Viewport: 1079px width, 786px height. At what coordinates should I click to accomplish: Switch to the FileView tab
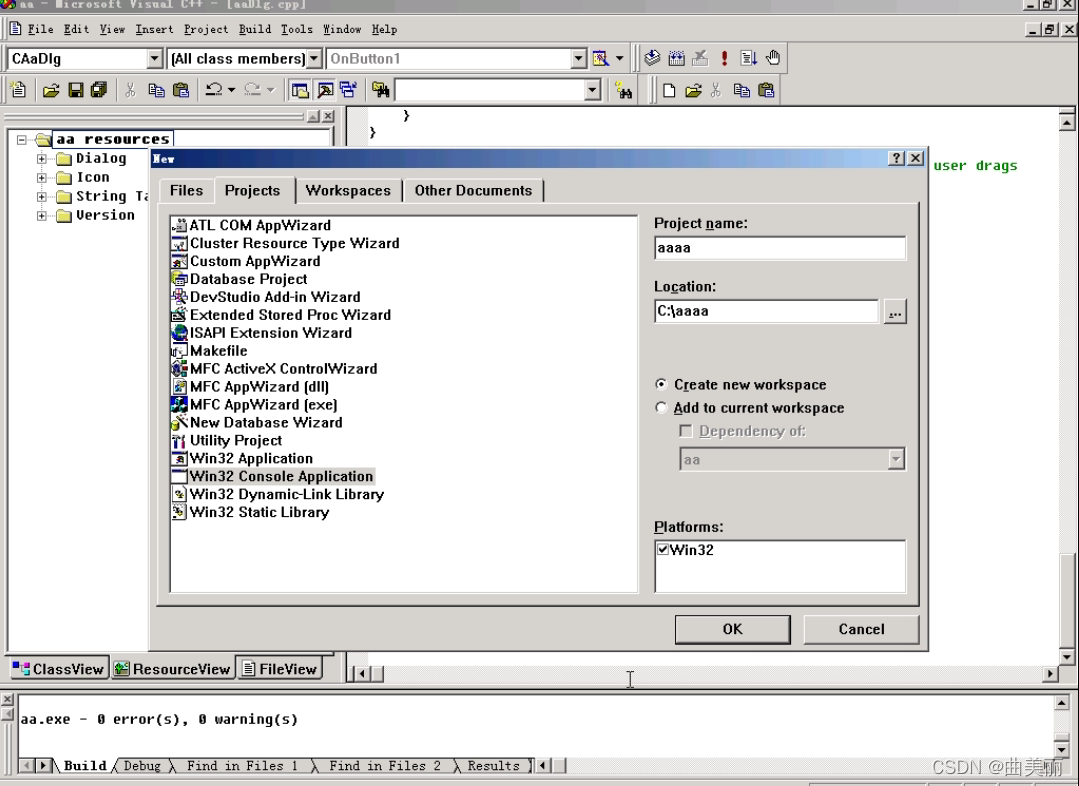pos(280,669)
